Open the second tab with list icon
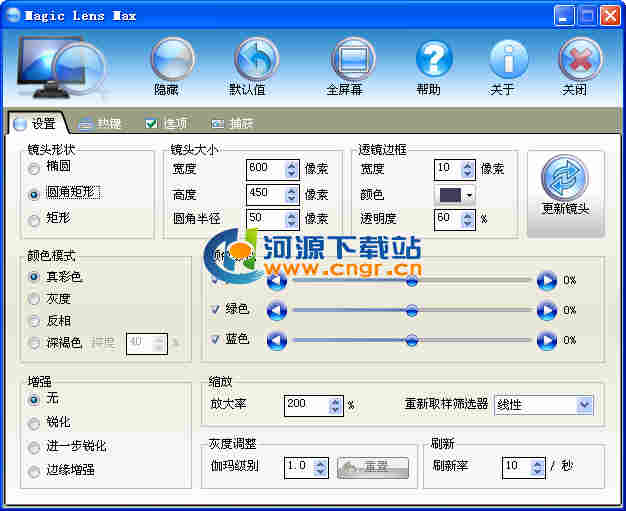Viewport: 626px width, 511px height. coord(100,124)
